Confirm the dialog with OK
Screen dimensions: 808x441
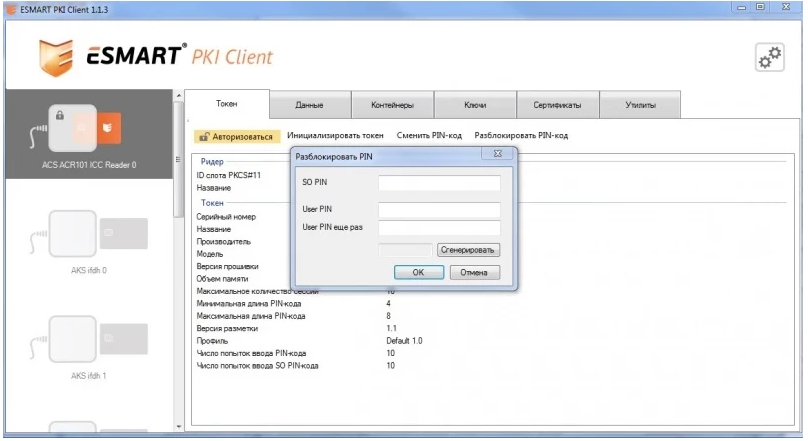[418, 272]
